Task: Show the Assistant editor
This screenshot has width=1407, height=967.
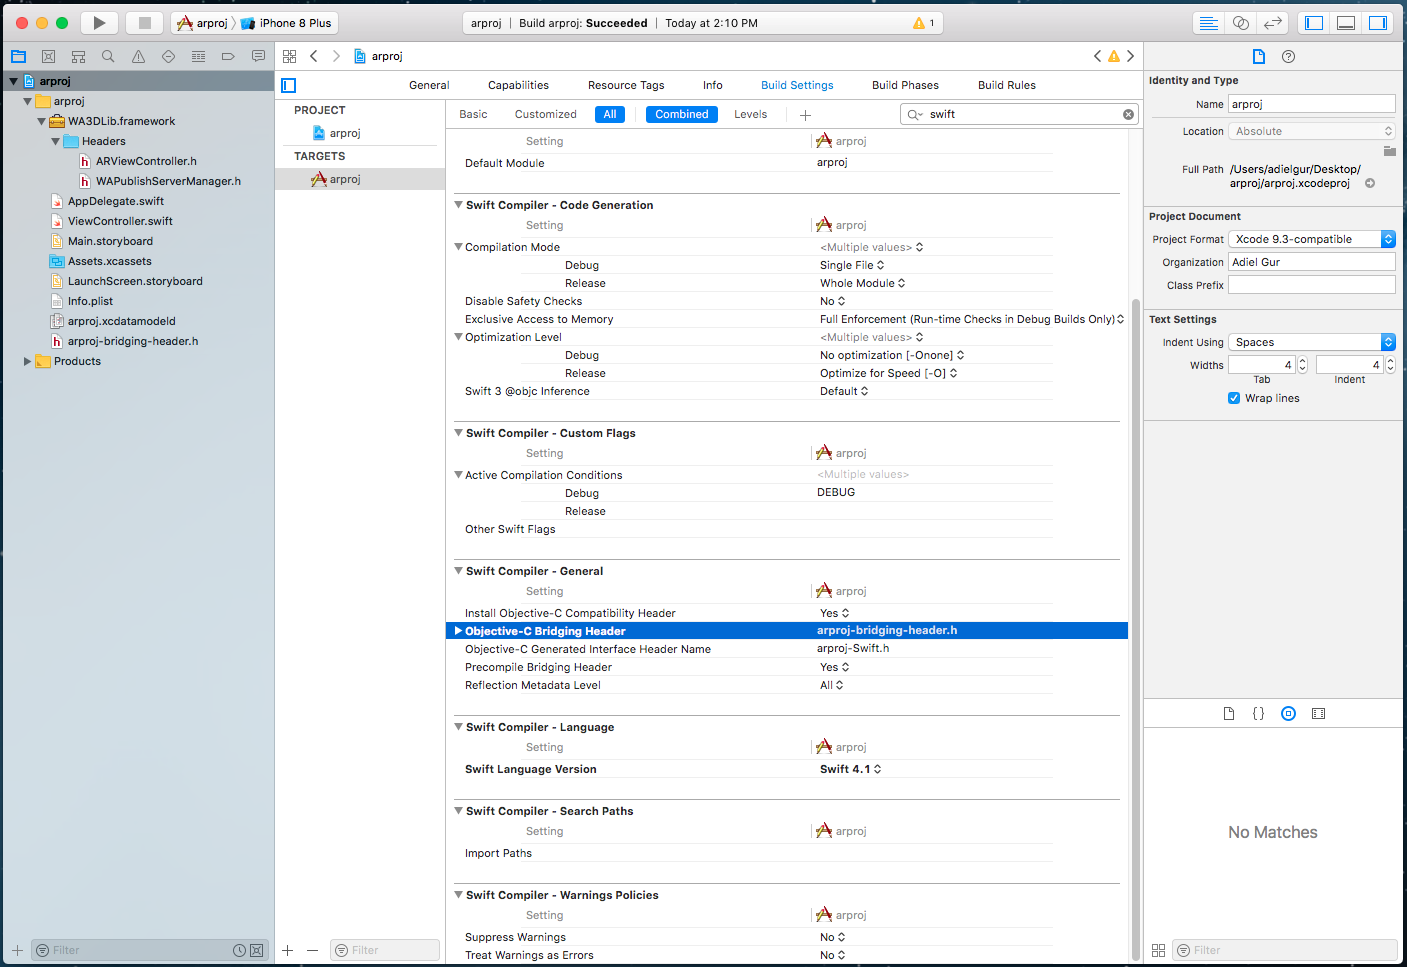Action: coord(1240,23)
